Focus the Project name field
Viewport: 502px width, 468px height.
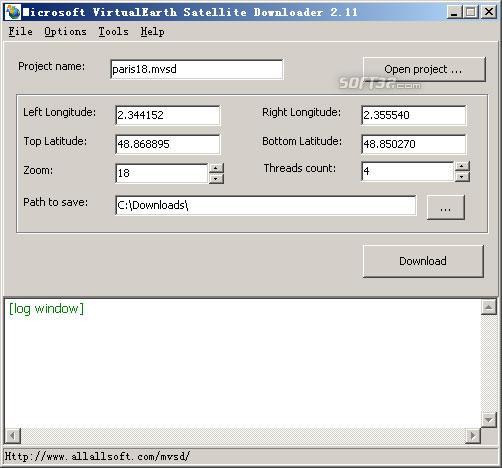point(197,69)
